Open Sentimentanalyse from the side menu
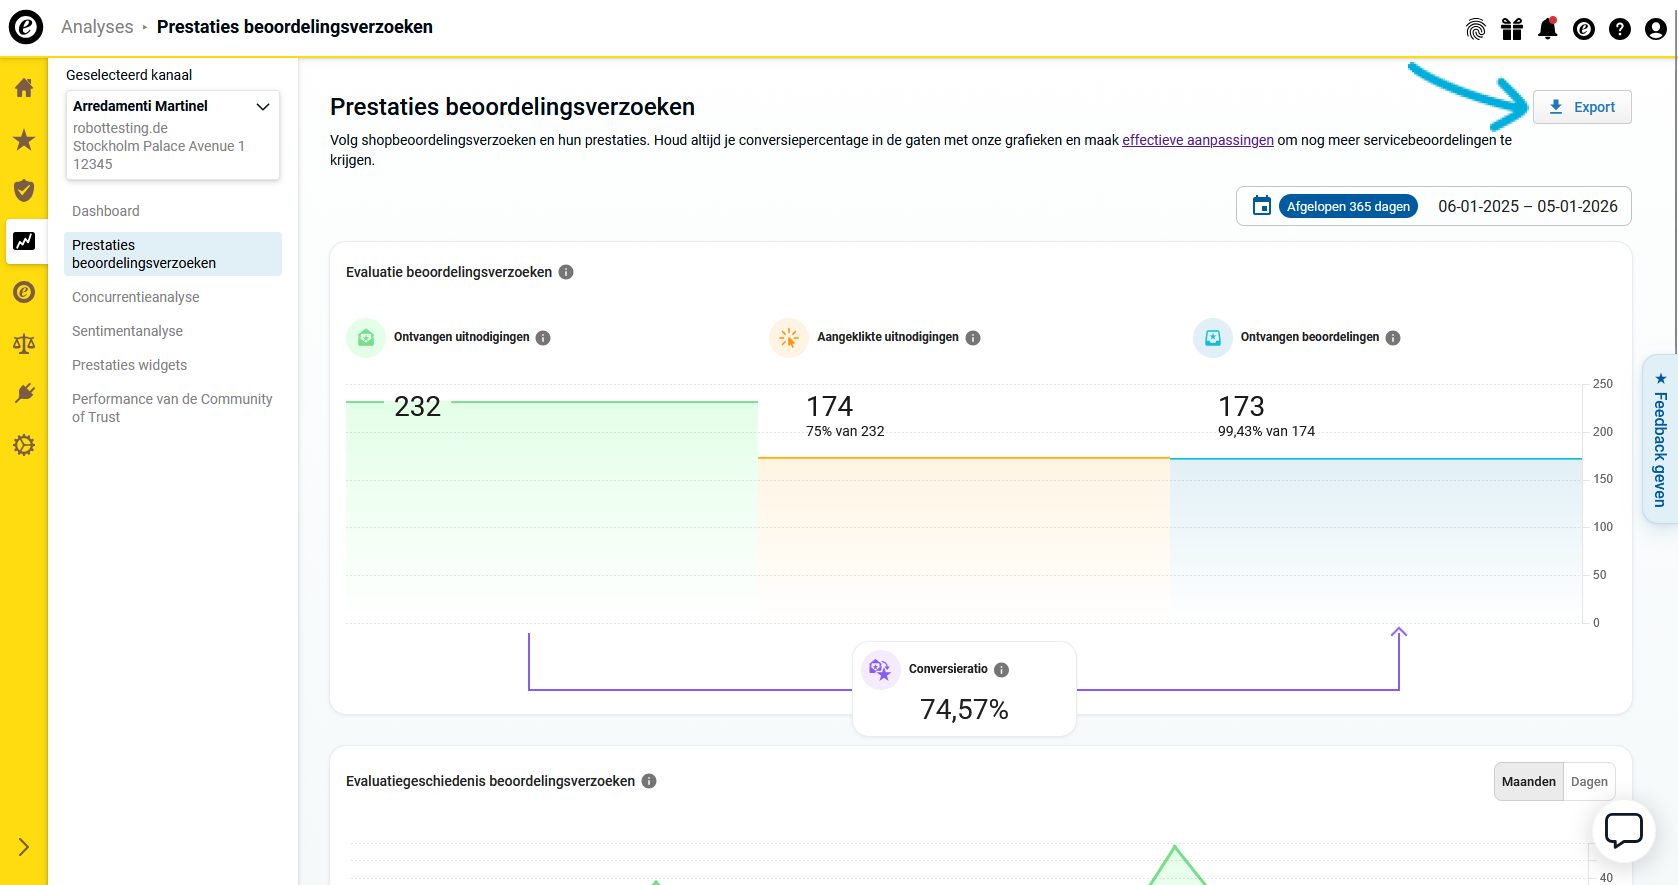Image resolution: width=1678 pixels, height=885 pixels. point(128,331)
